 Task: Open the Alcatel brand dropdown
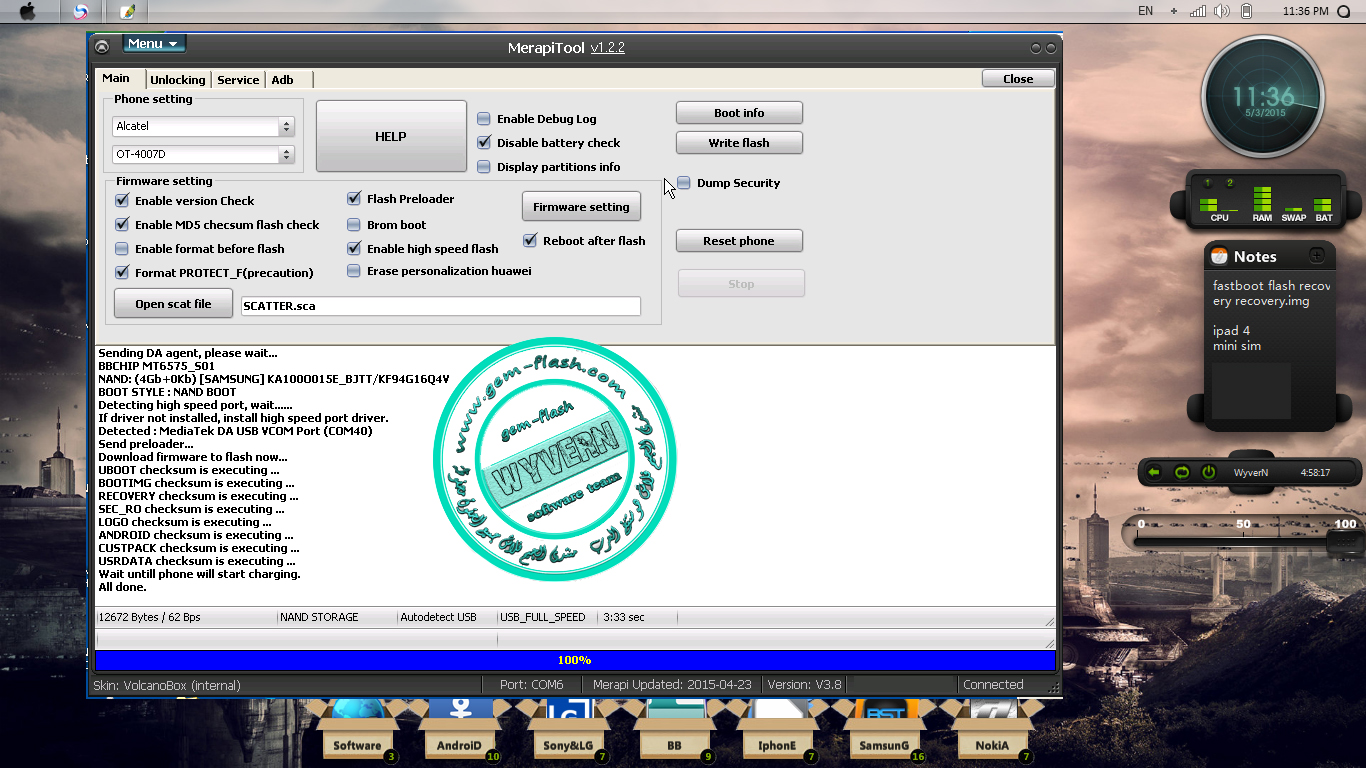[204, 127]
